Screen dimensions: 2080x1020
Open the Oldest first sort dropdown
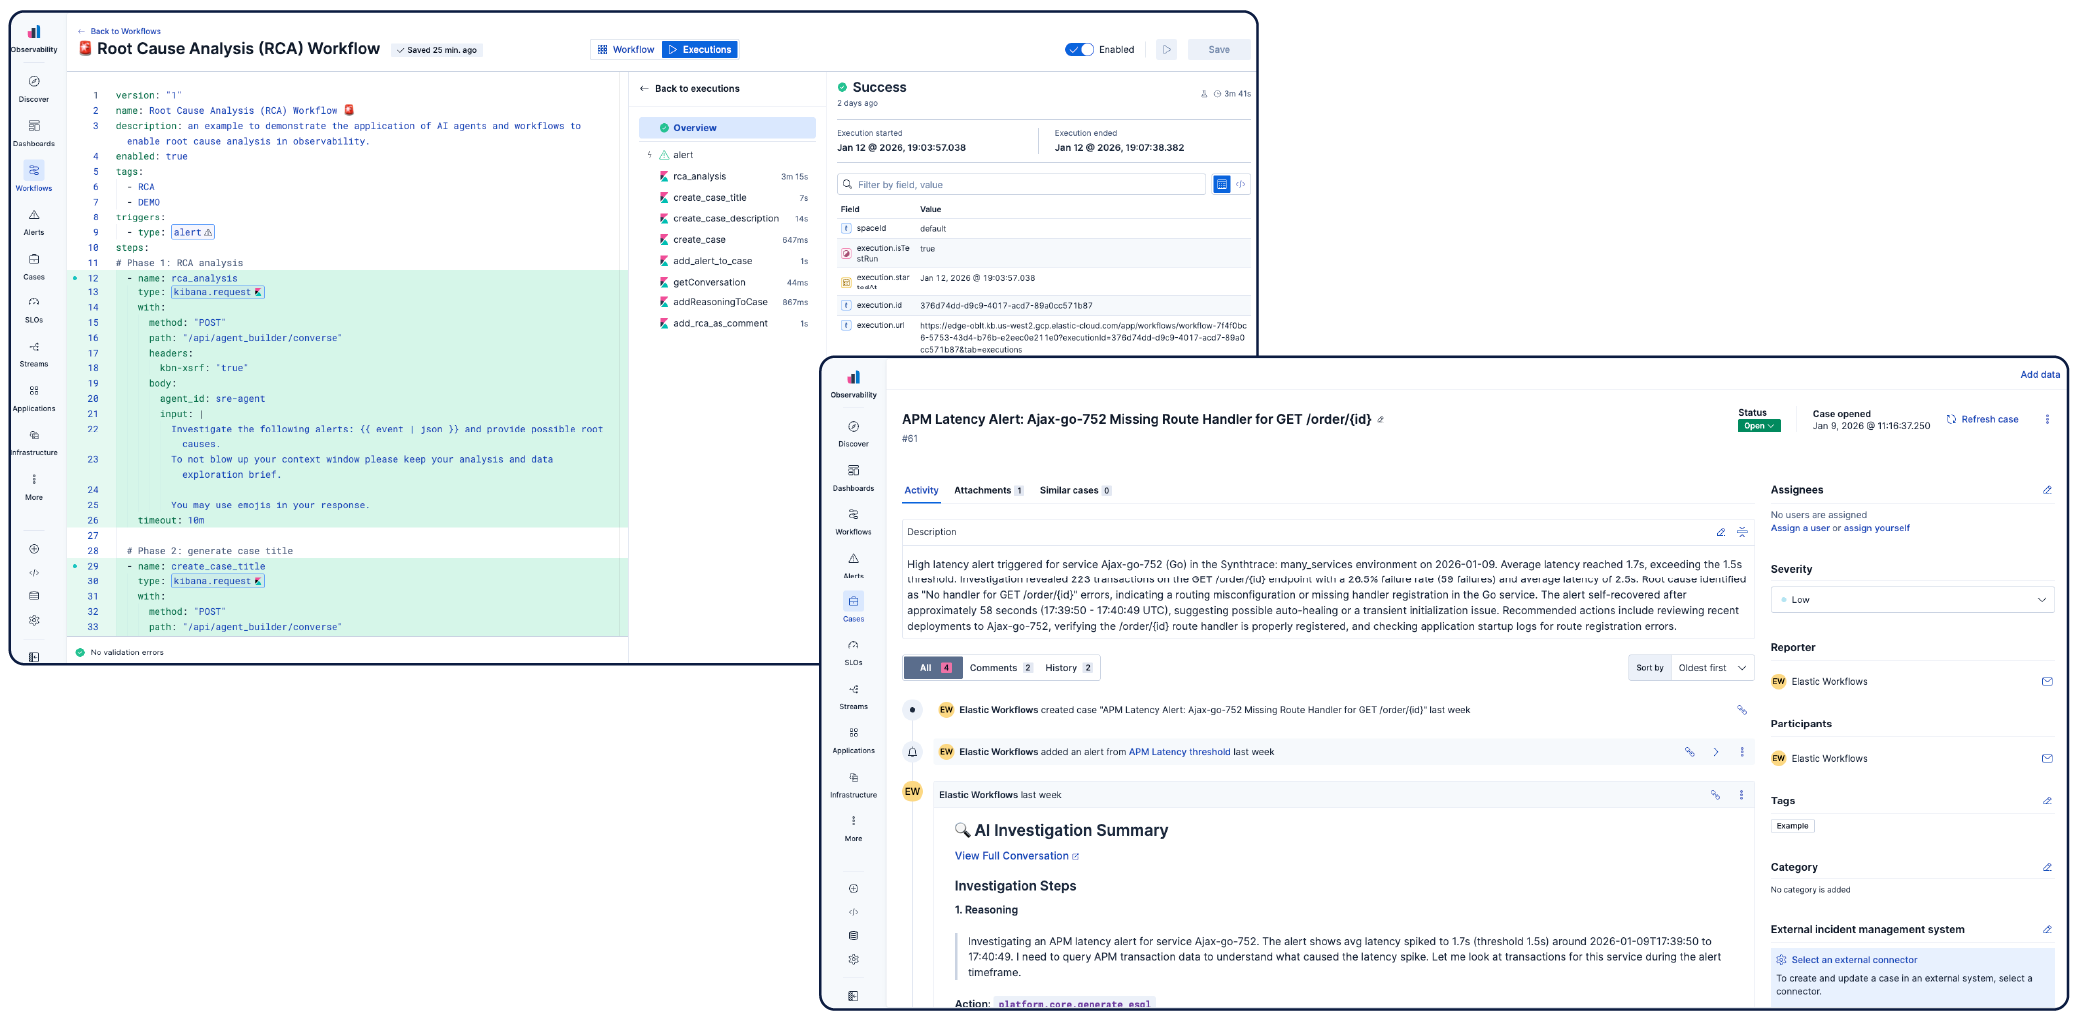point(1712,668)
